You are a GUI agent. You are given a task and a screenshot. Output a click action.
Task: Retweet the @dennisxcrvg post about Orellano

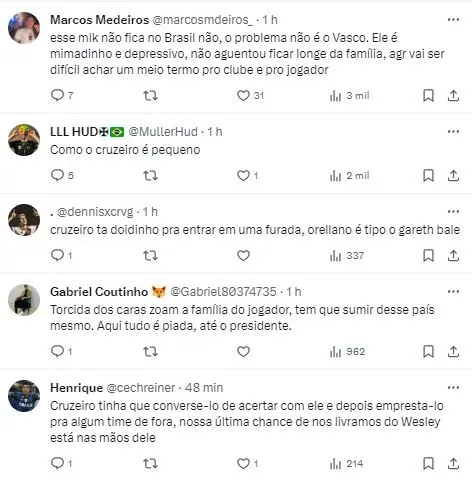[150, 256]
